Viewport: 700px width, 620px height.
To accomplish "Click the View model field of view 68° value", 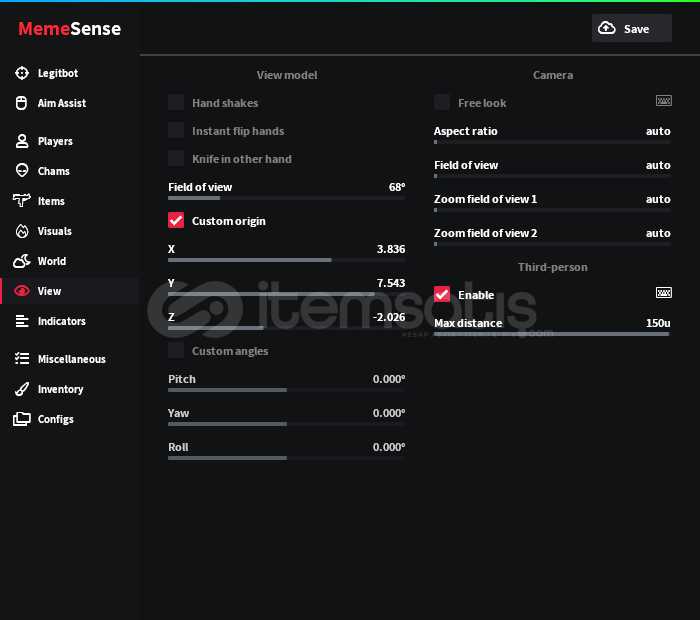I will click(397, 187).
